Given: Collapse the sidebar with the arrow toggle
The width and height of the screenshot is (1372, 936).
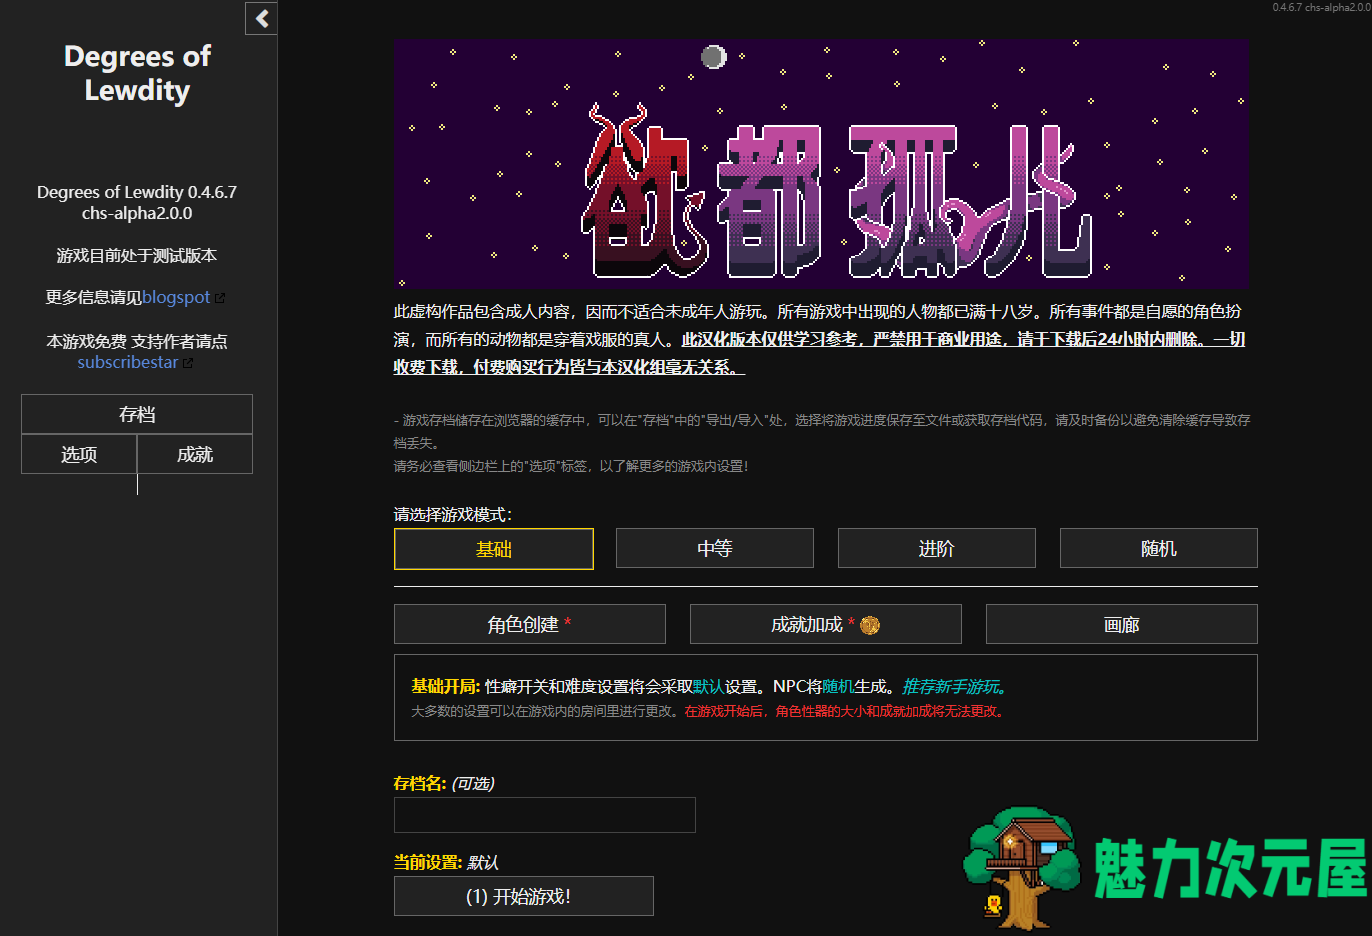Looking at the screenshot, I should coord(261,18).
